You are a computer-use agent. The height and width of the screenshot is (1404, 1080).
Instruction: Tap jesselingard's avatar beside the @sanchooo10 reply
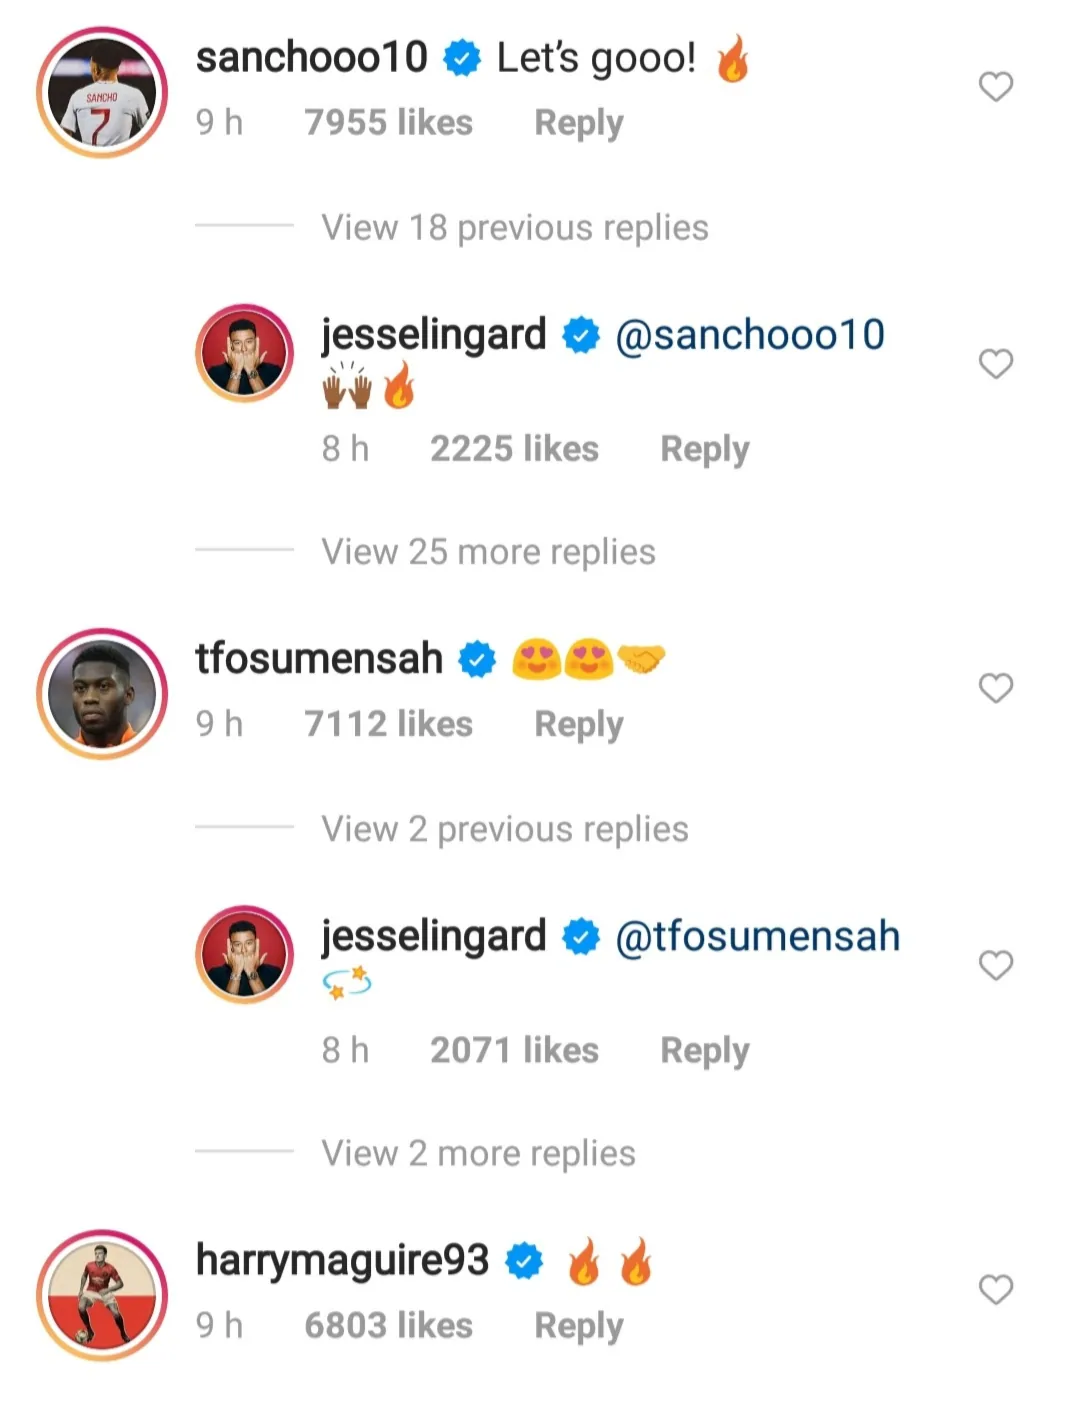click(244, 353)
